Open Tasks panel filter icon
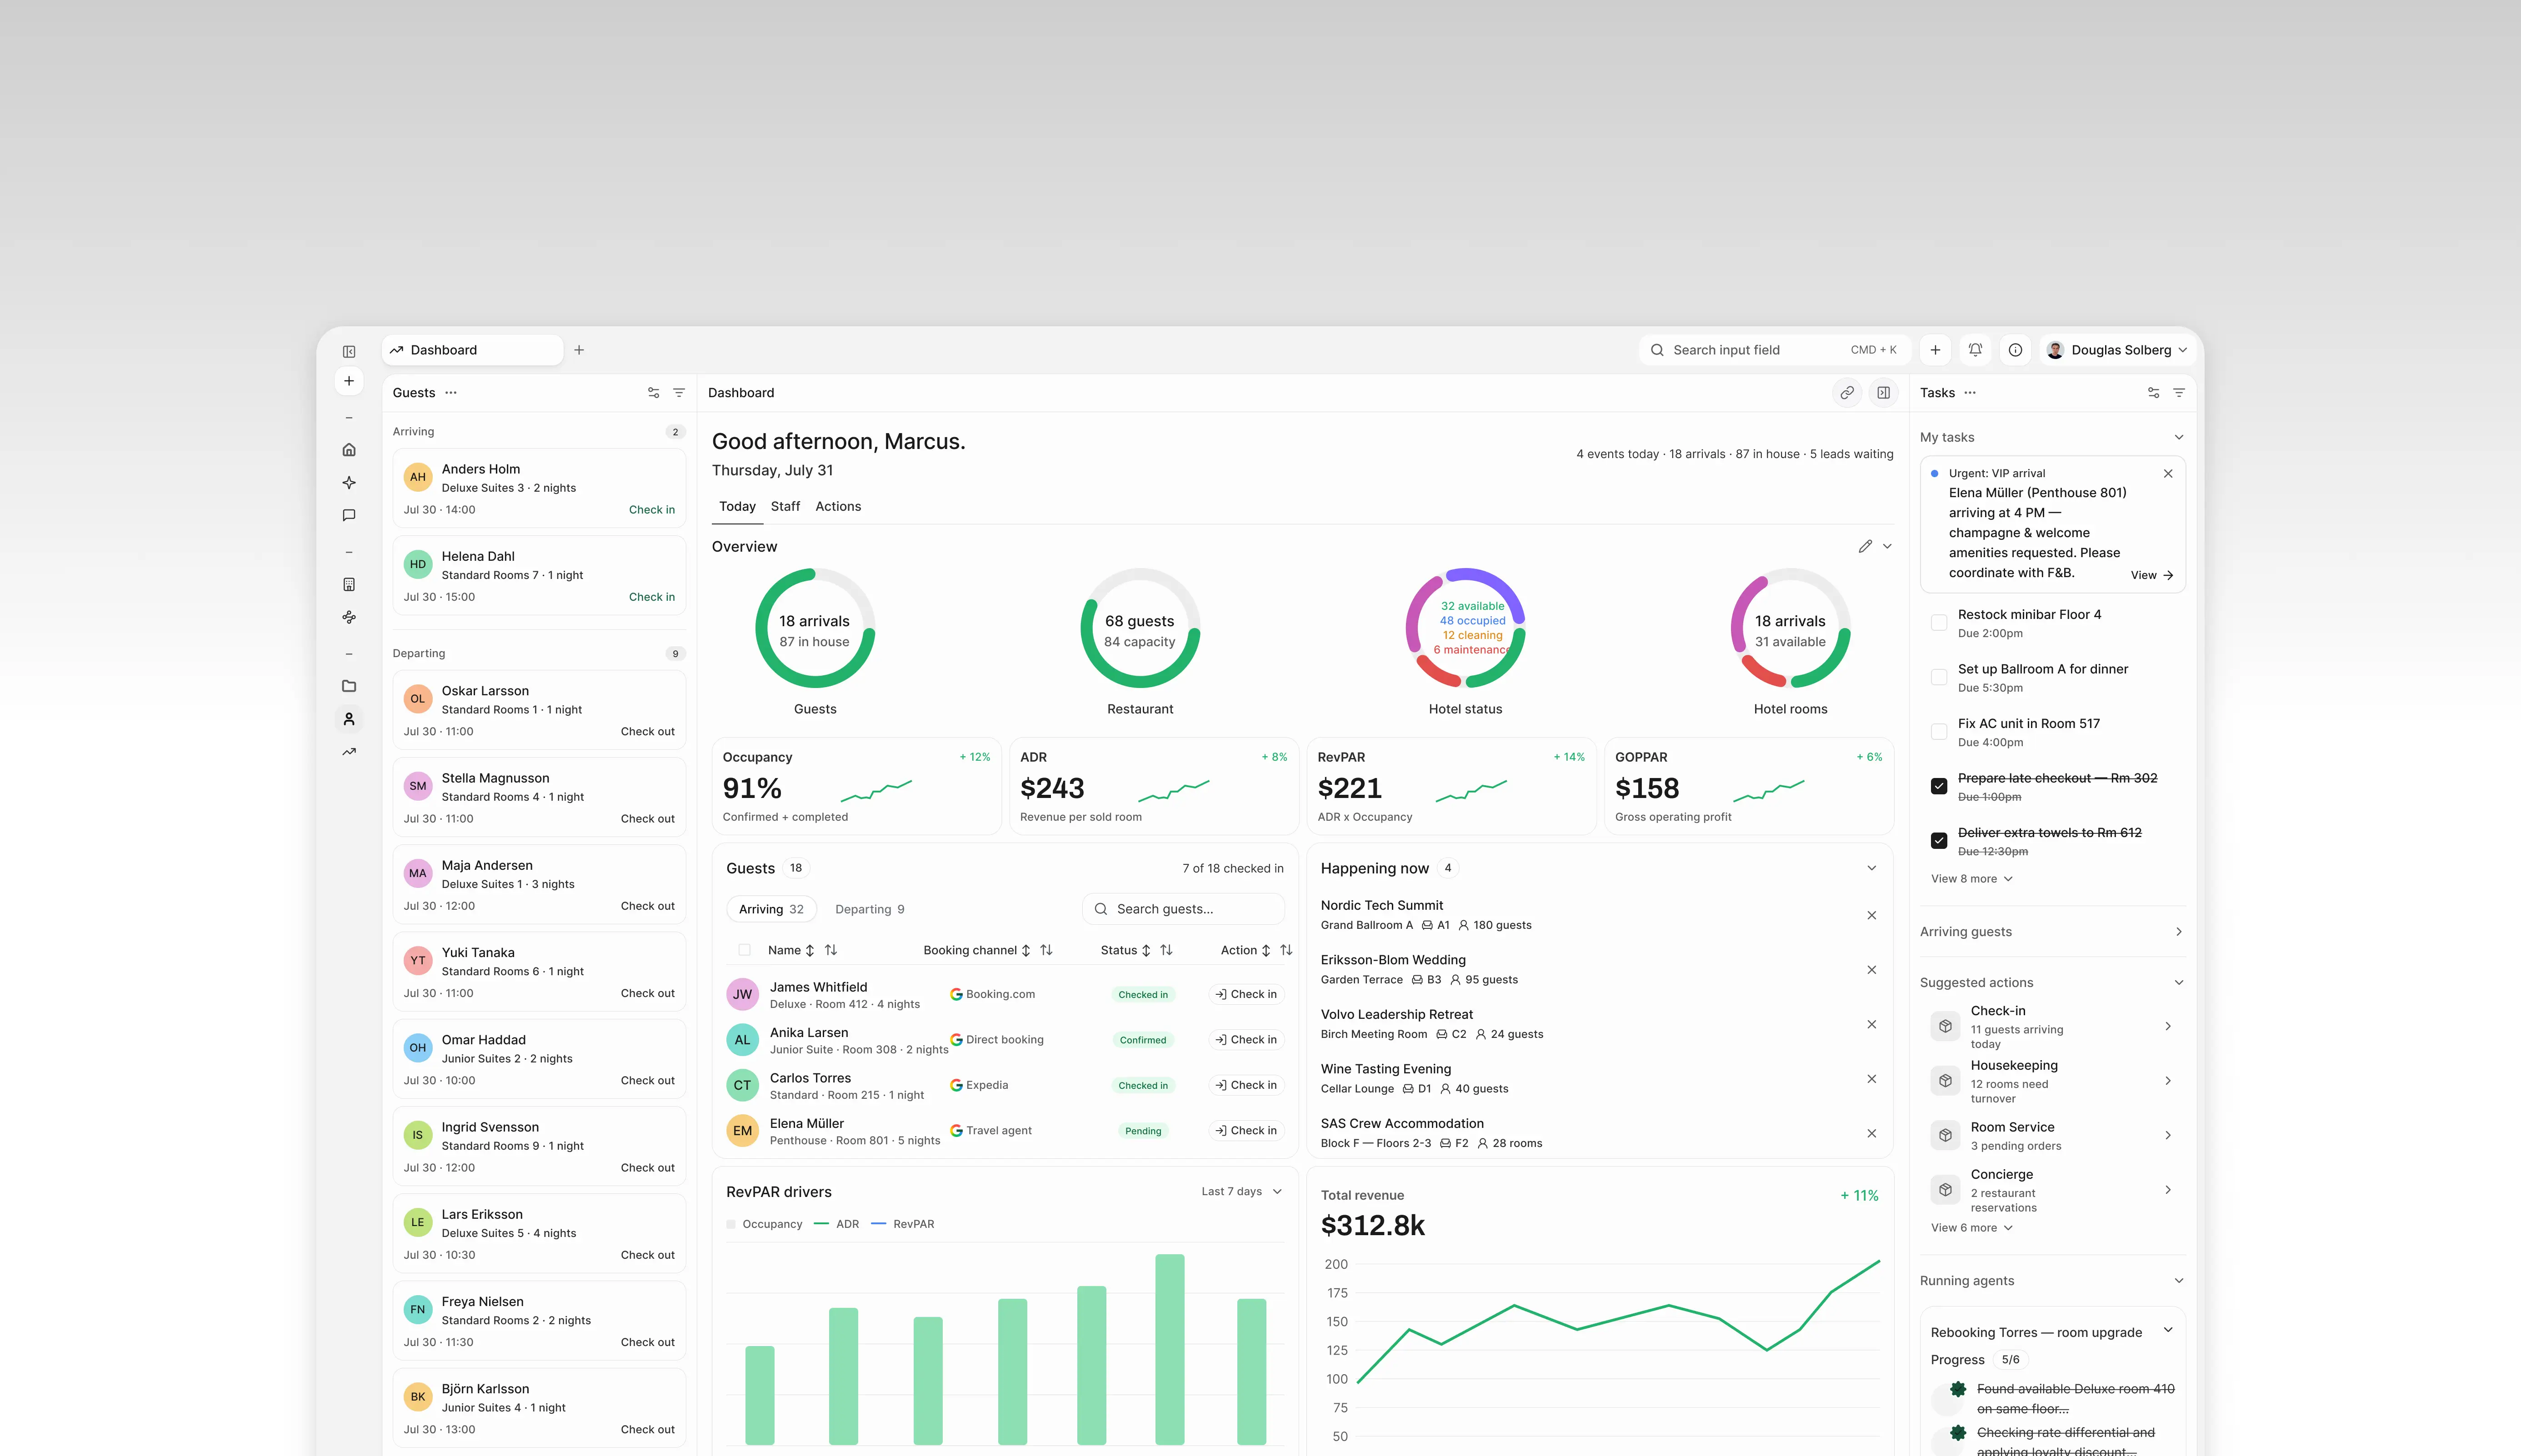 click(x=2179, y=393)
